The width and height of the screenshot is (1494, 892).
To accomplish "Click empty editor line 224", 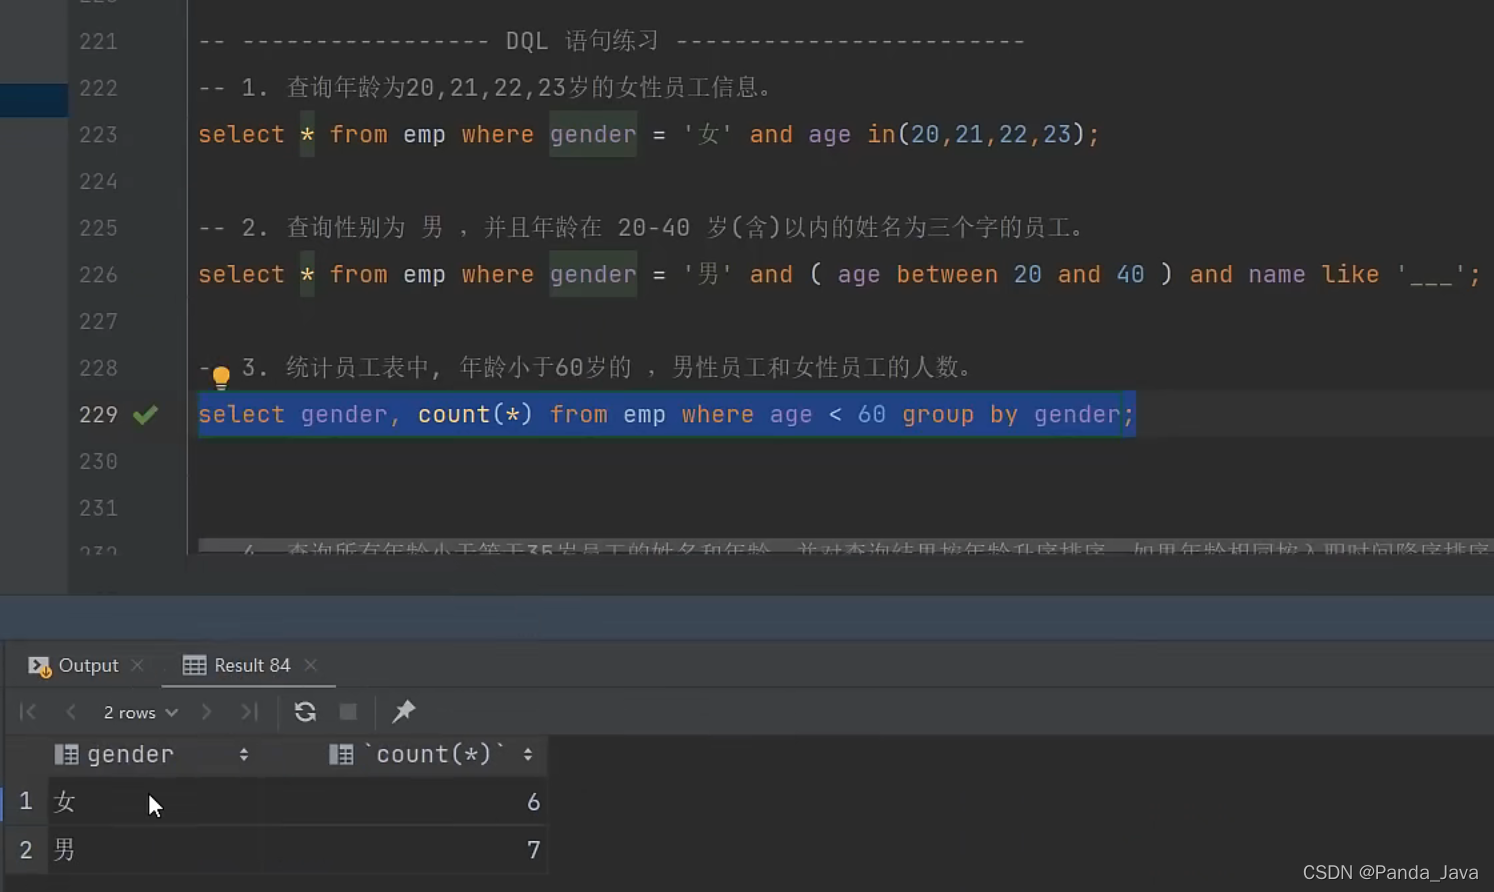I will pos(840,182).
